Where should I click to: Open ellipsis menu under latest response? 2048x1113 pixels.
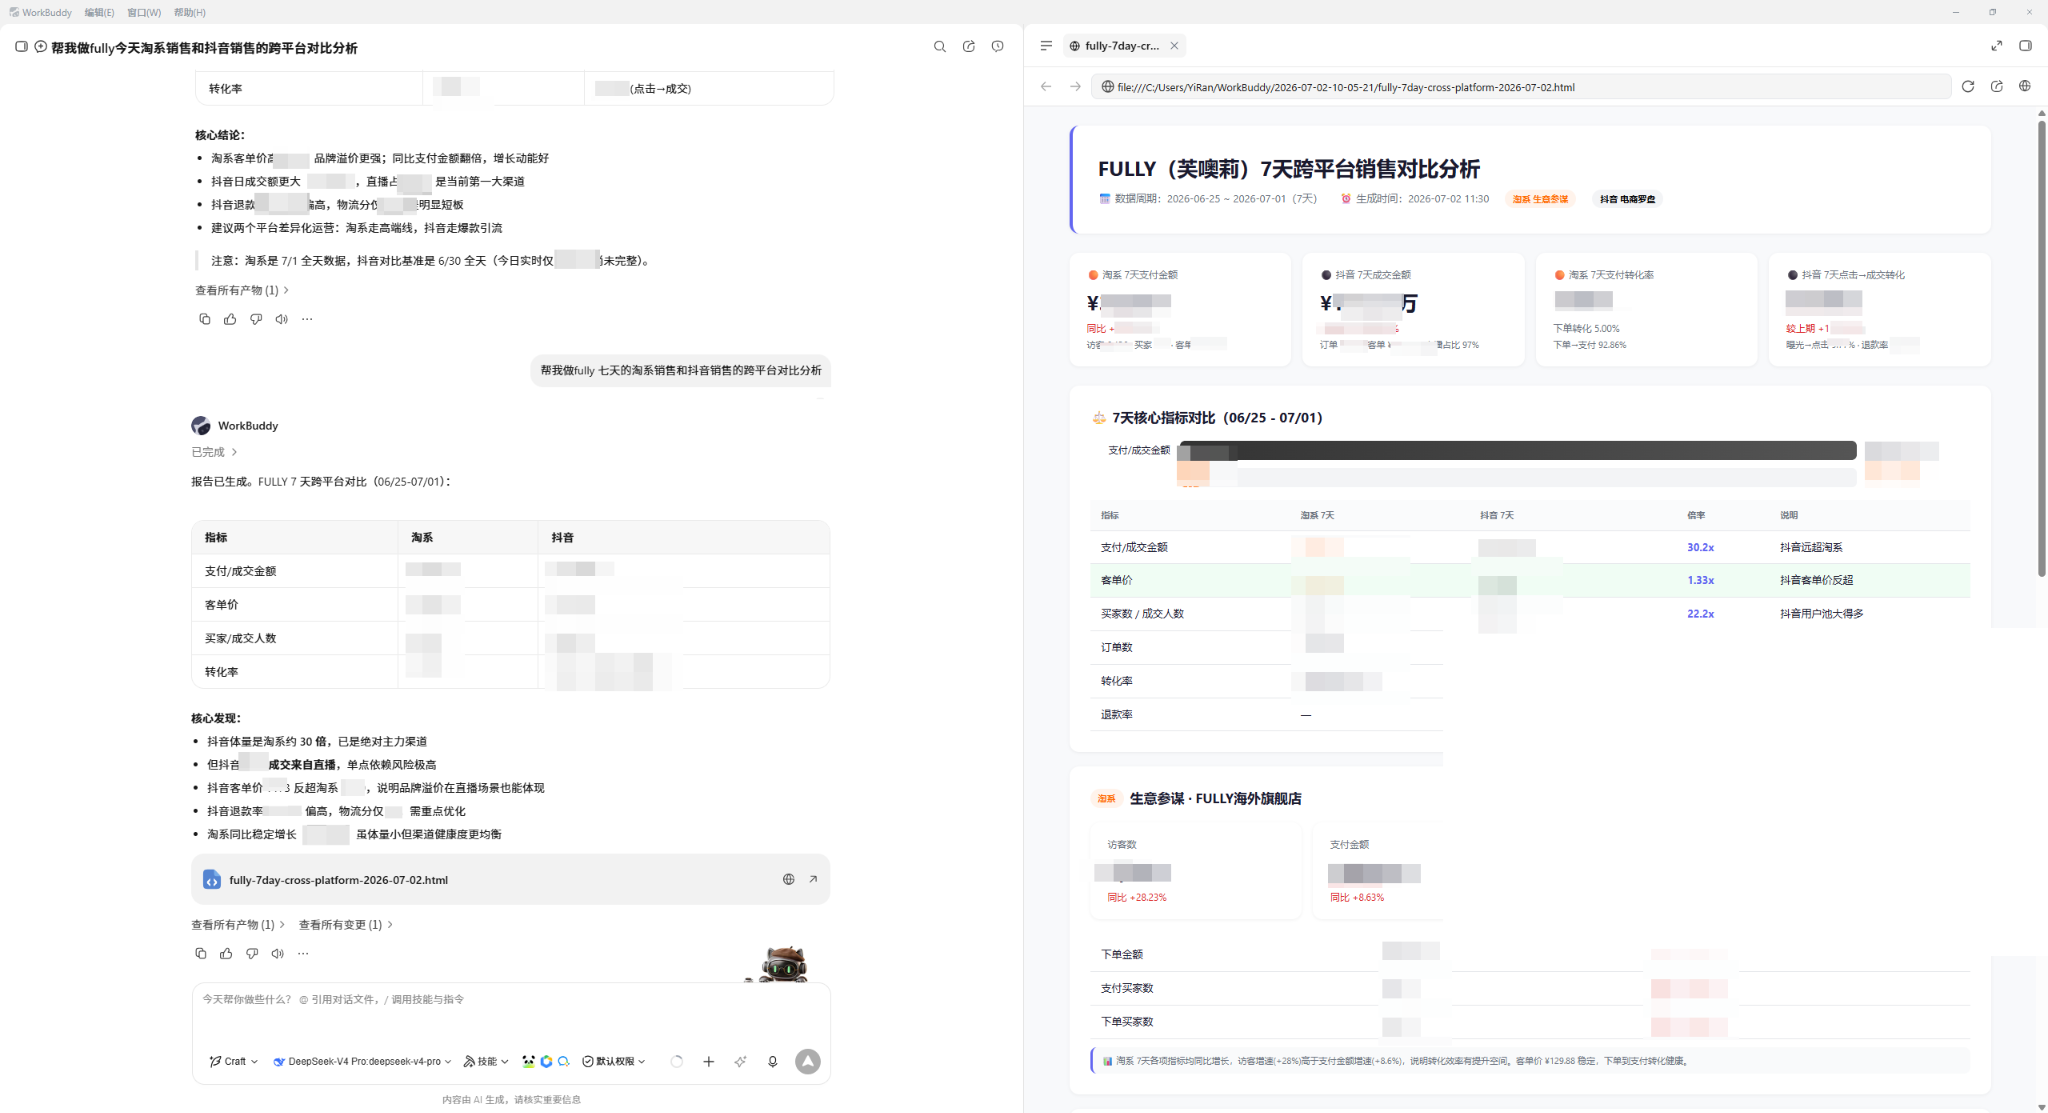[303, 954]
